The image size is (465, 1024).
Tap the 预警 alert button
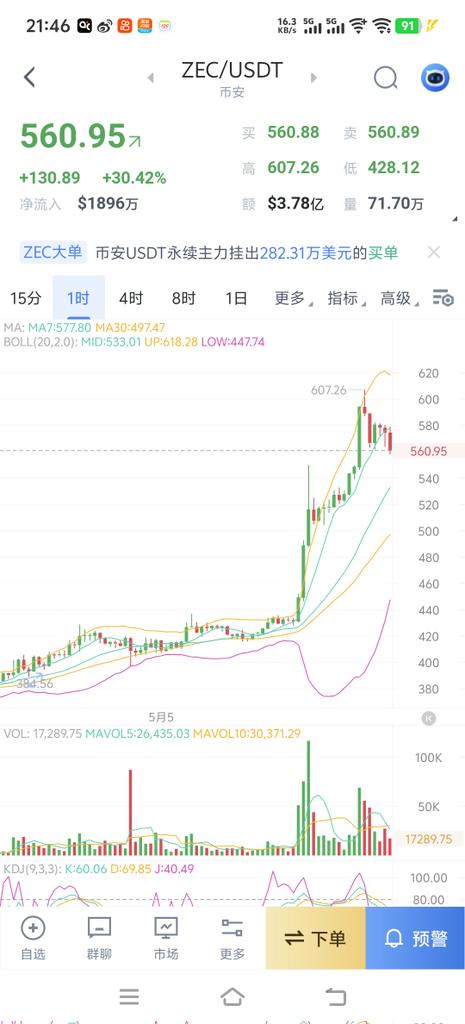[x=415, y=938]
